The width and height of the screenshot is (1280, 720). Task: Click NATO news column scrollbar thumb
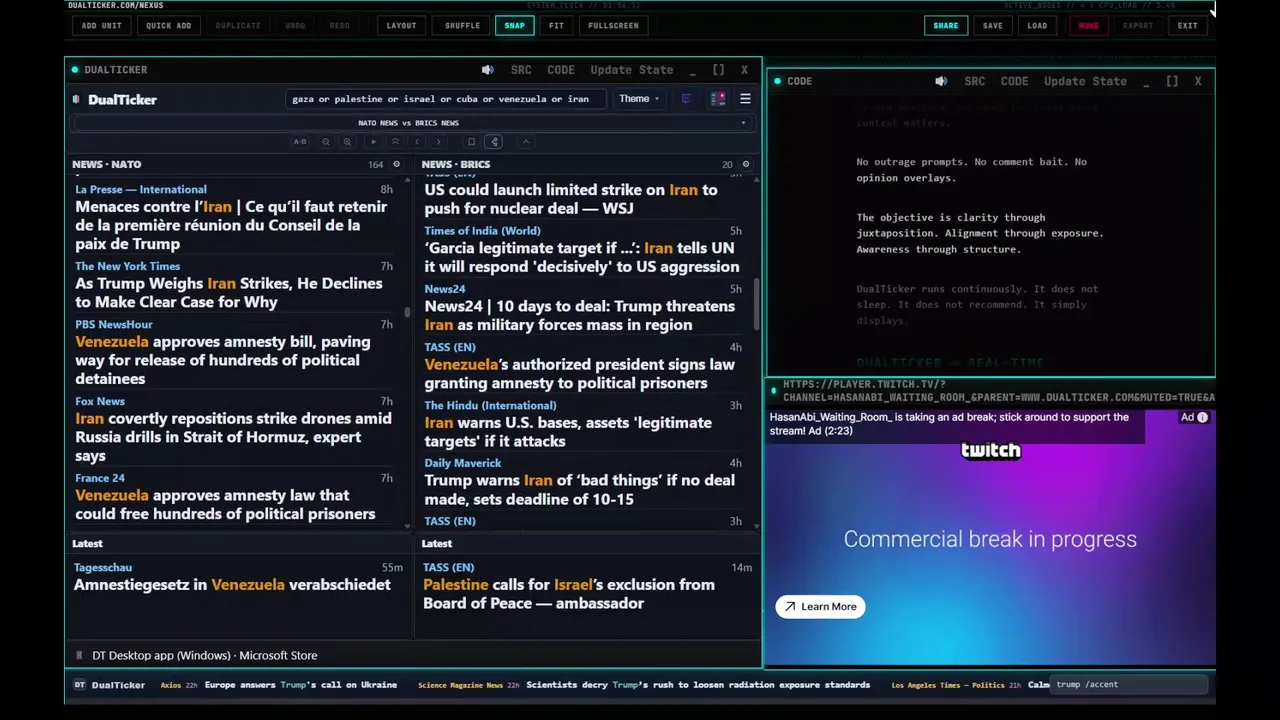407,312
